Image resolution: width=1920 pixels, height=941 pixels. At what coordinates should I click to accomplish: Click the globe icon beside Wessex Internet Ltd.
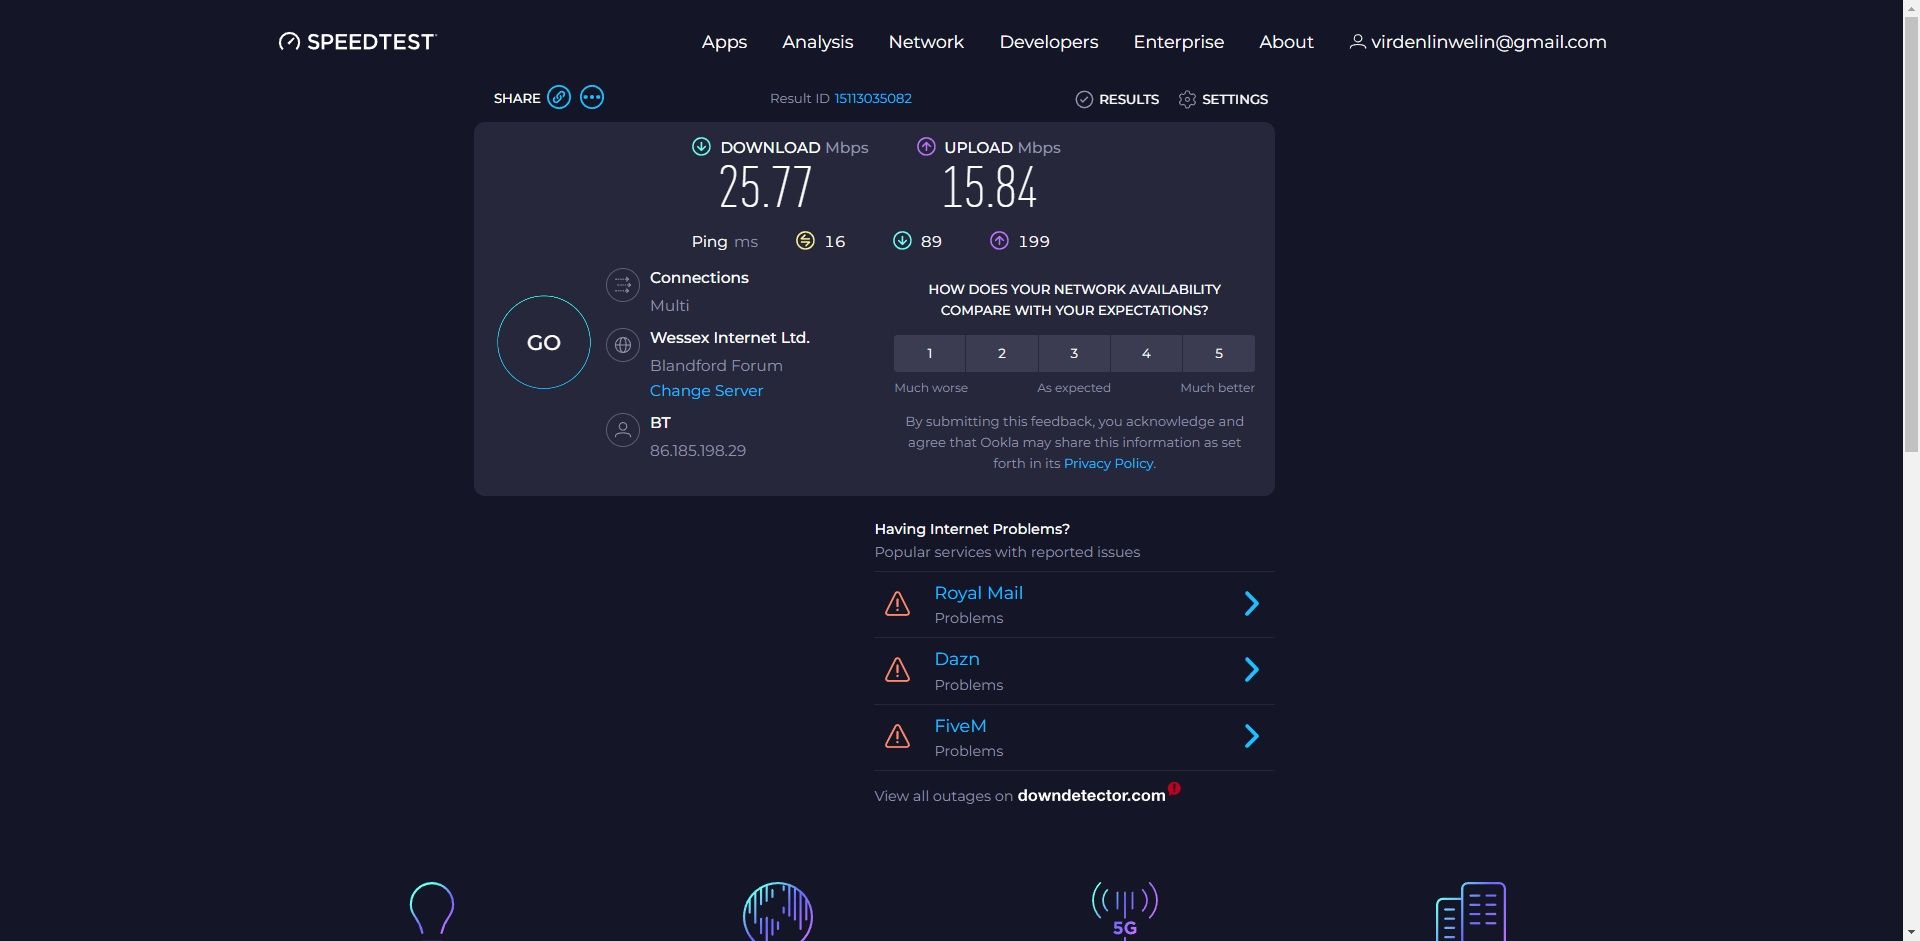click(x=622, y=345)
